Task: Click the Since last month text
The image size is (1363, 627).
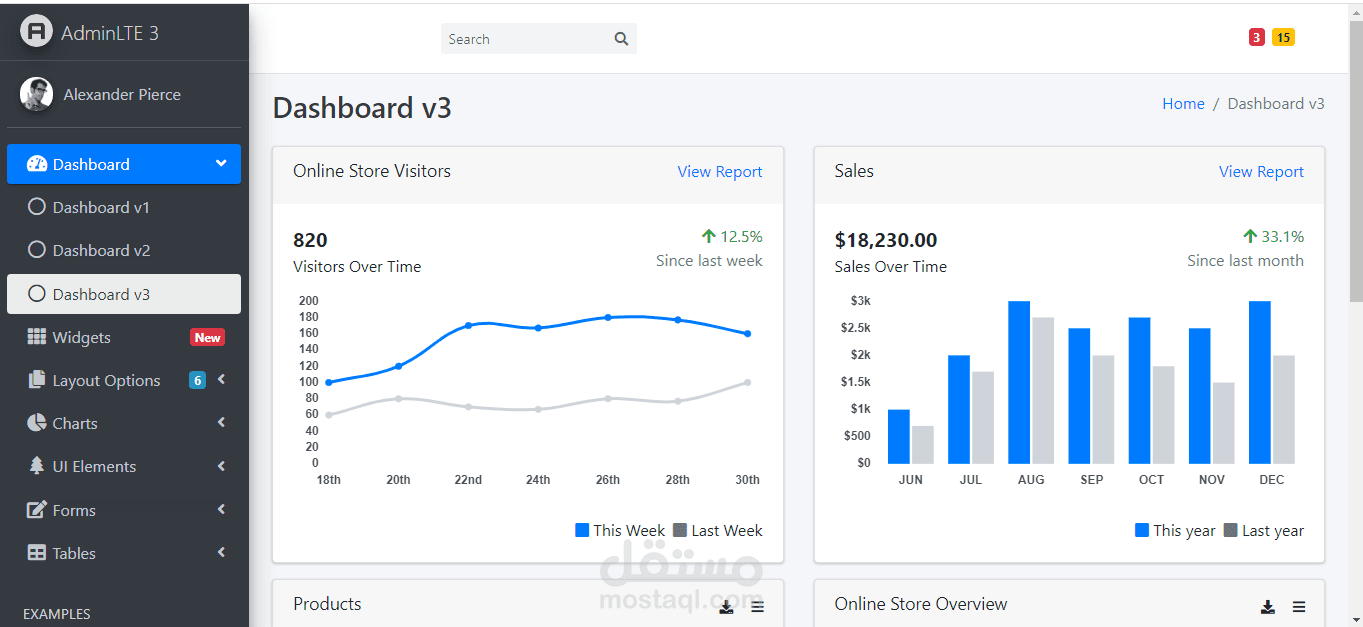Action: (1245, 260)
